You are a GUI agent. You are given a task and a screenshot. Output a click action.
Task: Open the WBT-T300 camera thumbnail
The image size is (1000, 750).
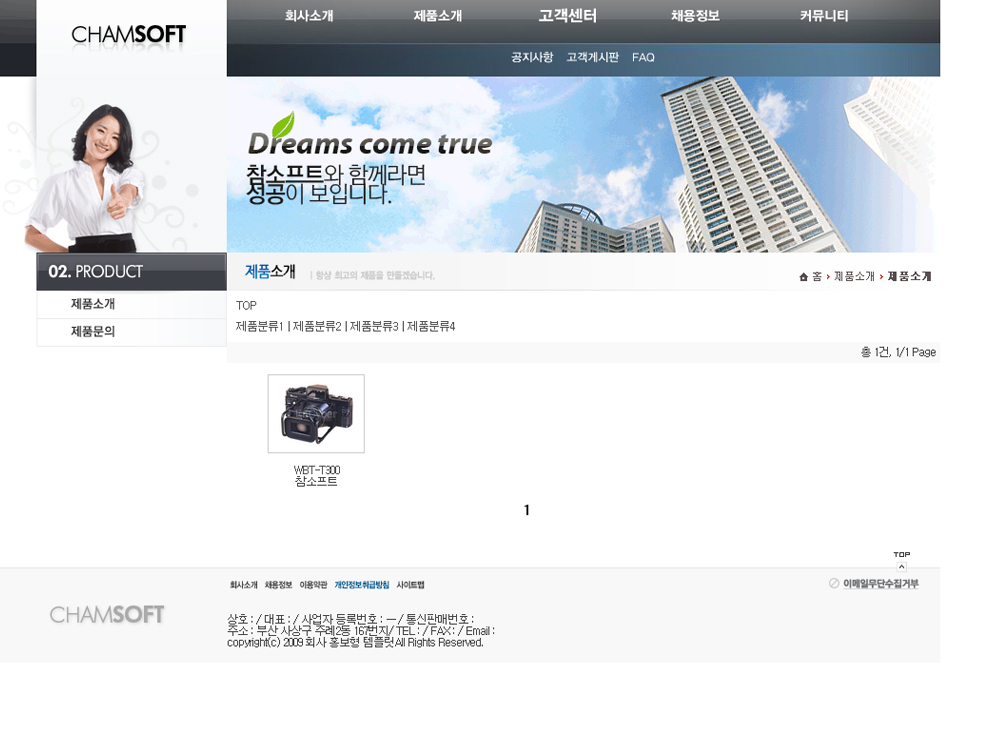coord(316,414)
